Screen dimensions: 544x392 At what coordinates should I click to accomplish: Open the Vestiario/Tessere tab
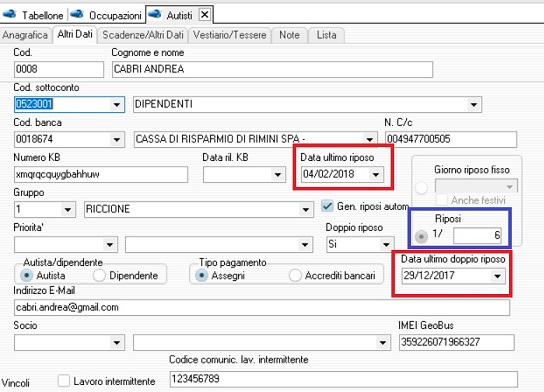(230, 35)
